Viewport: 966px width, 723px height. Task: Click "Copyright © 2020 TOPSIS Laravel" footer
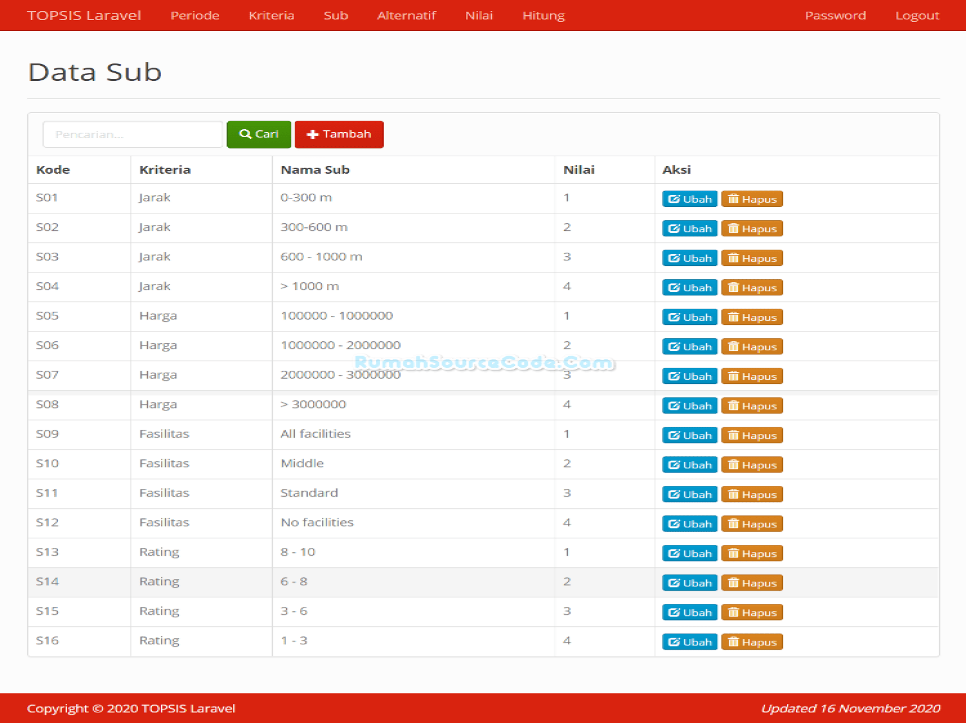click(x=131, y=709)
